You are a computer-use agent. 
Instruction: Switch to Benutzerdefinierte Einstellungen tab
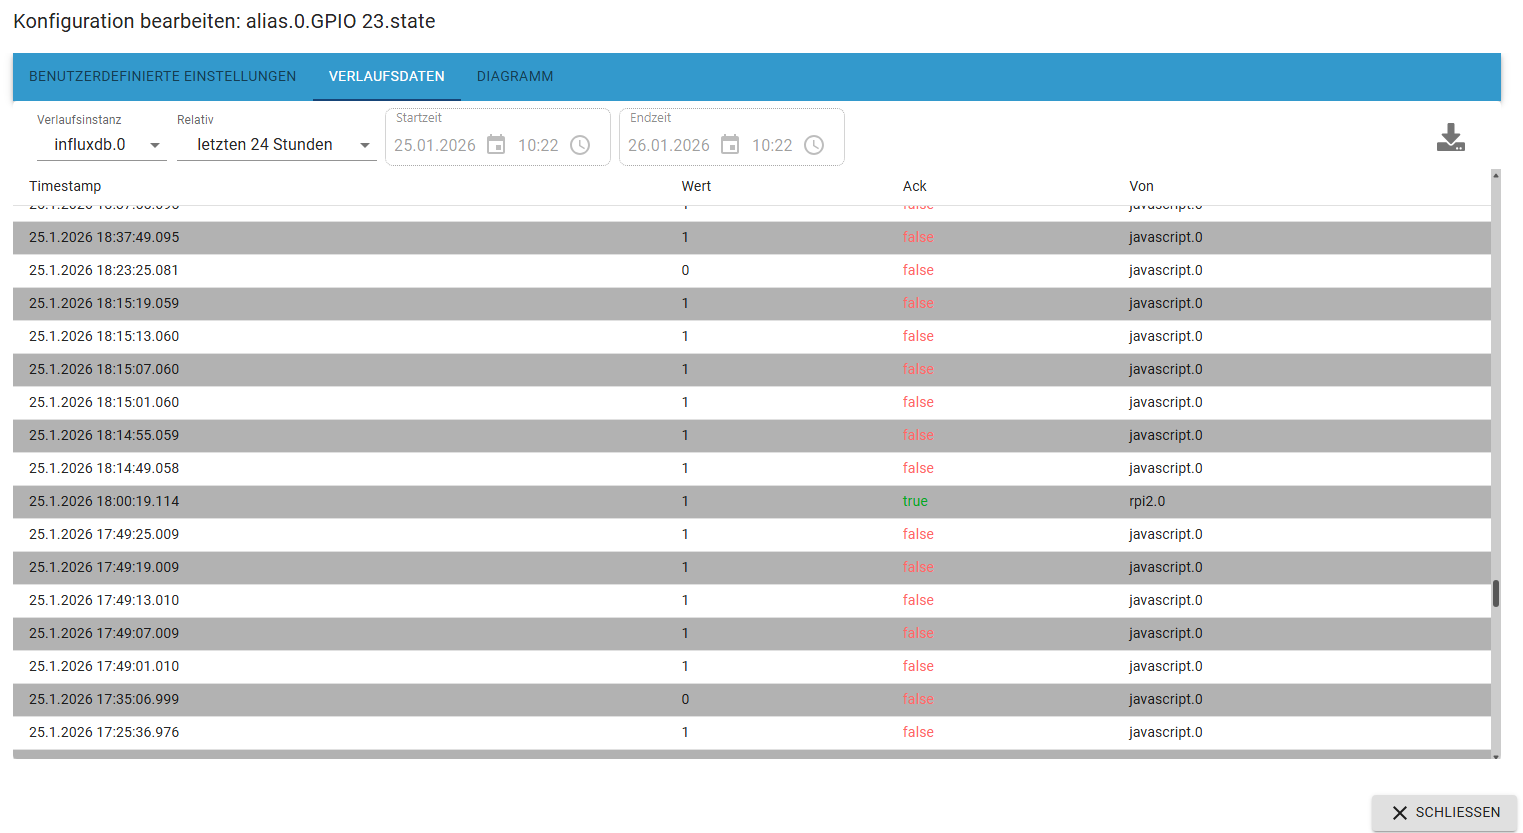click(x=162, y=76)
